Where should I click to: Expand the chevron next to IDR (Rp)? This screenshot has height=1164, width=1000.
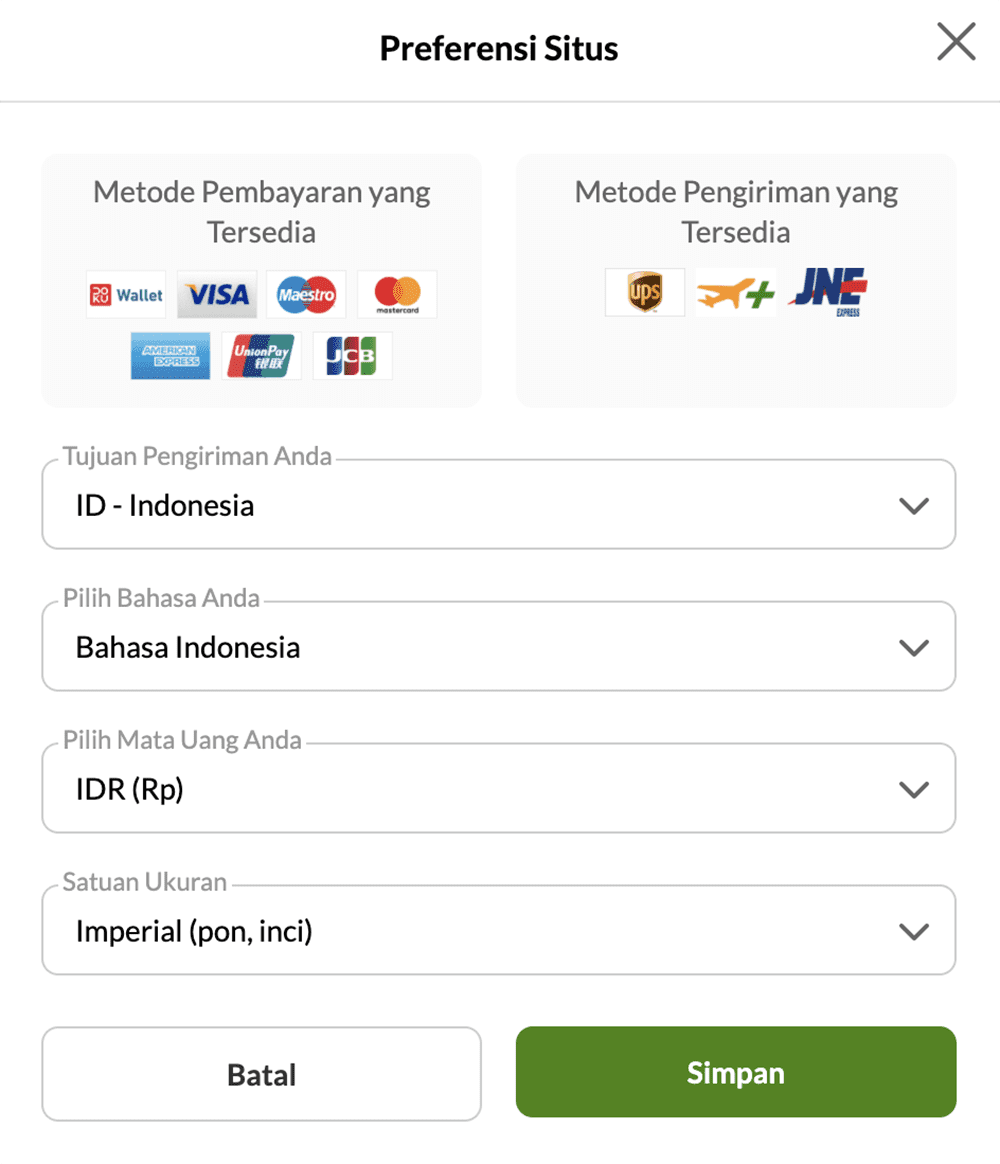[914, 790]
